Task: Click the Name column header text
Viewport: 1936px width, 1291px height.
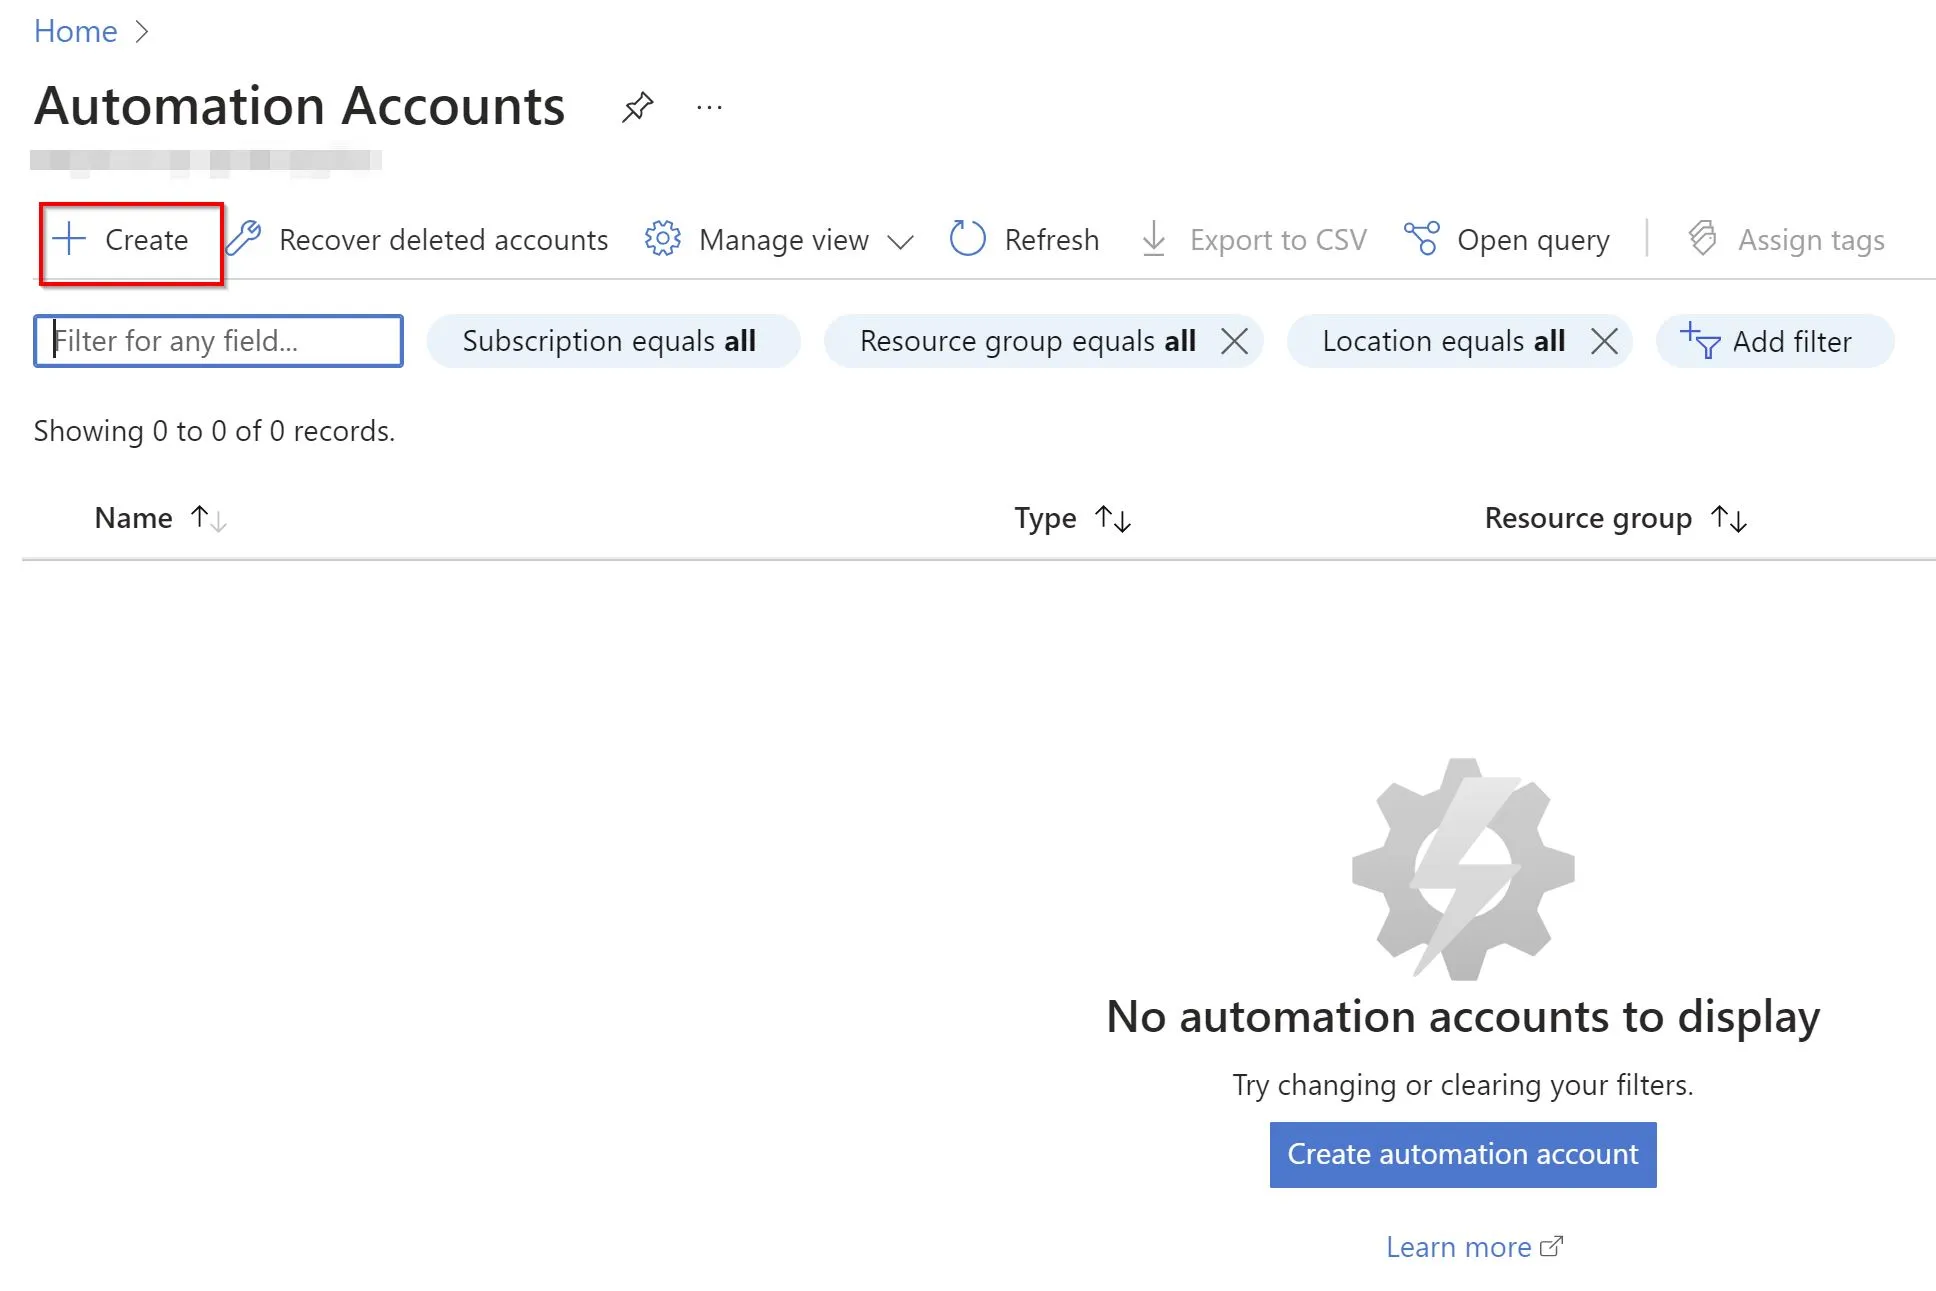Action: [x=133, y=518]
